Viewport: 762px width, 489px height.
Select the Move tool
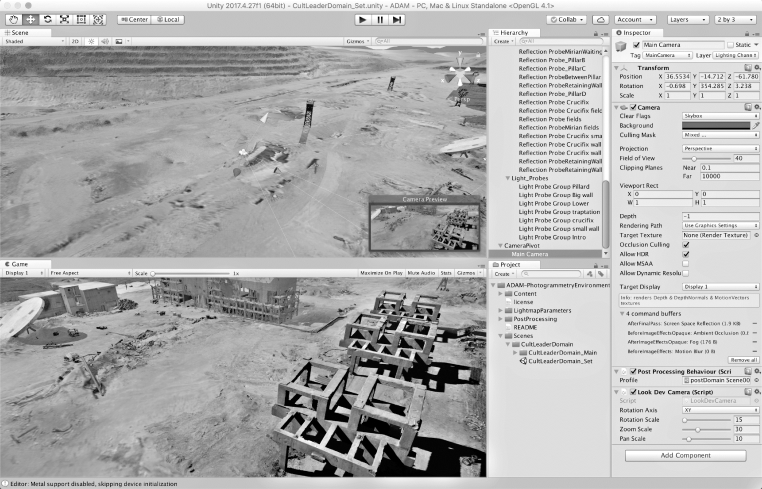[31, 19]
